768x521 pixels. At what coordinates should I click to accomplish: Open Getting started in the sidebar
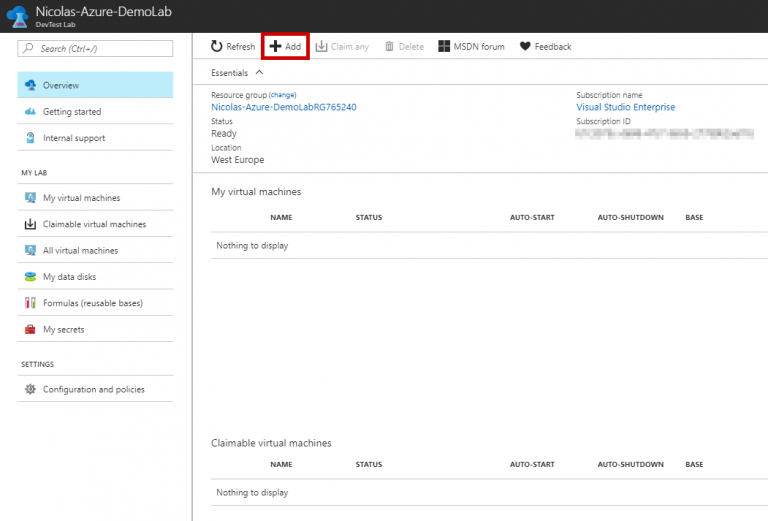click(x=95, y=111)
